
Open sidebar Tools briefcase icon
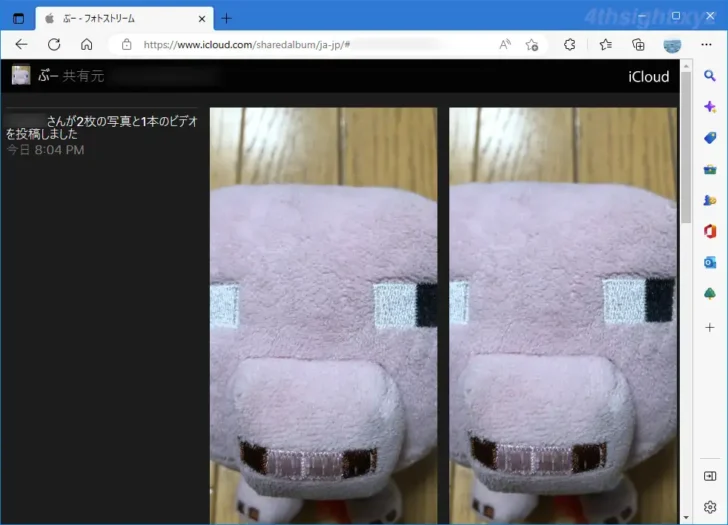click(709, 169)
